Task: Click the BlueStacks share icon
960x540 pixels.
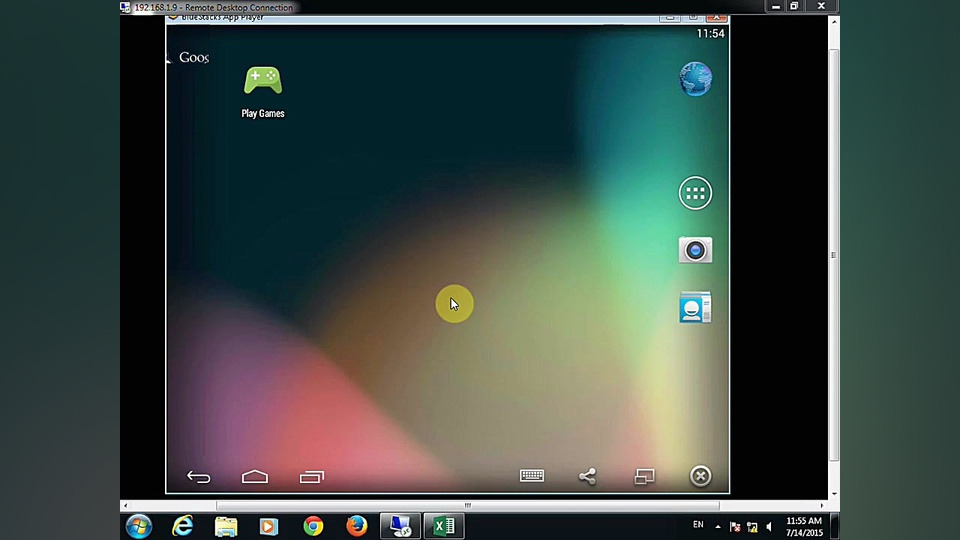Action: [x=587, y=476]
